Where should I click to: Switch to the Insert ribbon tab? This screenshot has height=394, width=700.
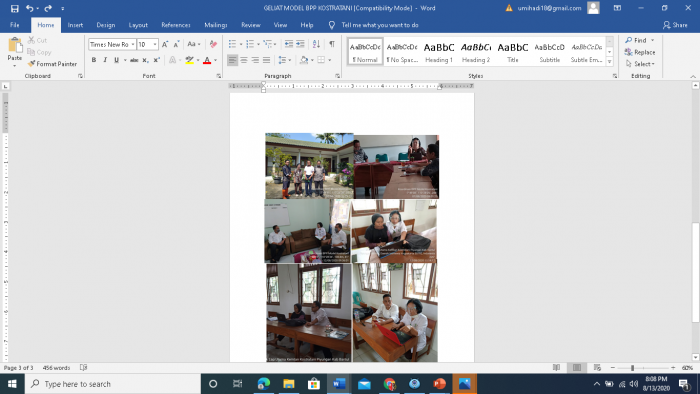[75, 25]
